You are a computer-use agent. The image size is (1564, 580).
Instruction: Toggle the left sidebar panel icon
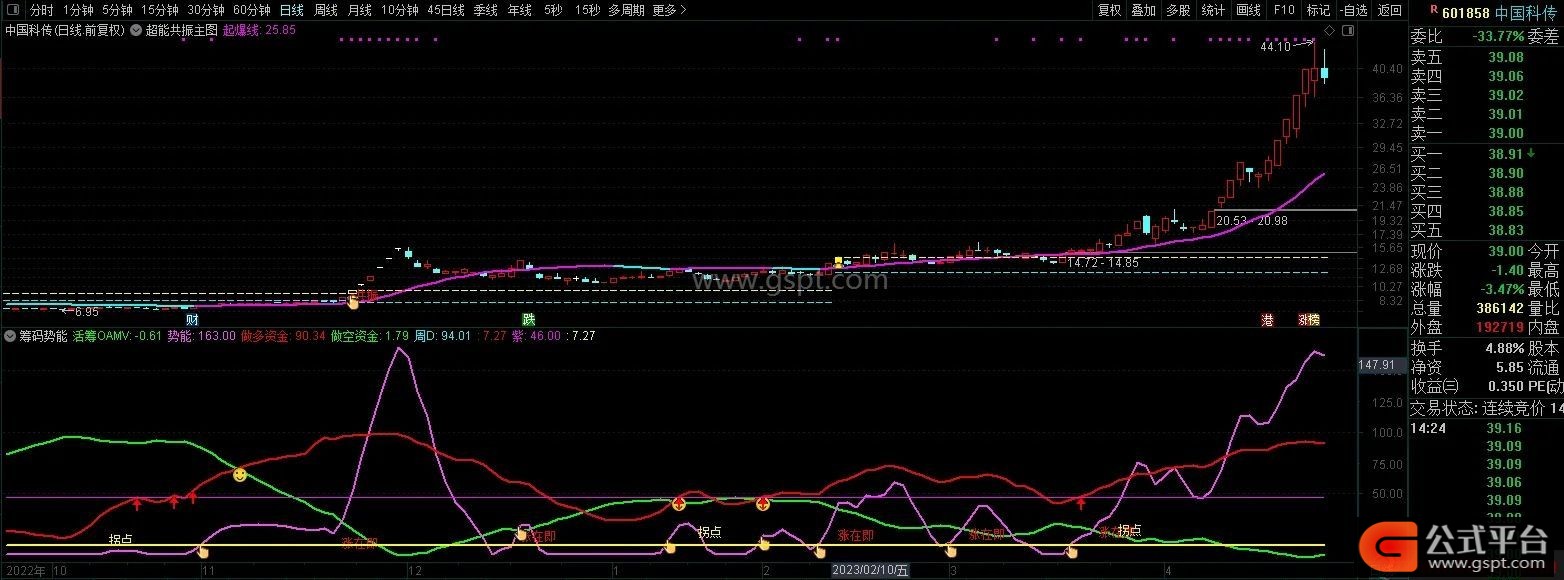point(12,11)
